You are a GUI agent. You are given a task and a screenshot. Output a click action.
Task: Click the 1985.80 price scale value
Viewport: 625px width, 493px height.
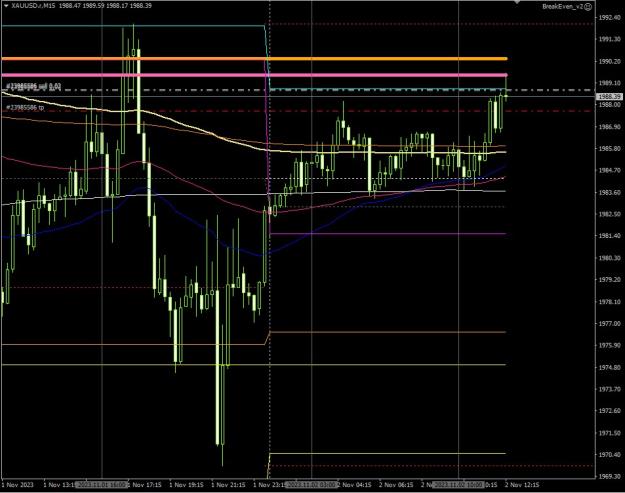coord(609,148)
